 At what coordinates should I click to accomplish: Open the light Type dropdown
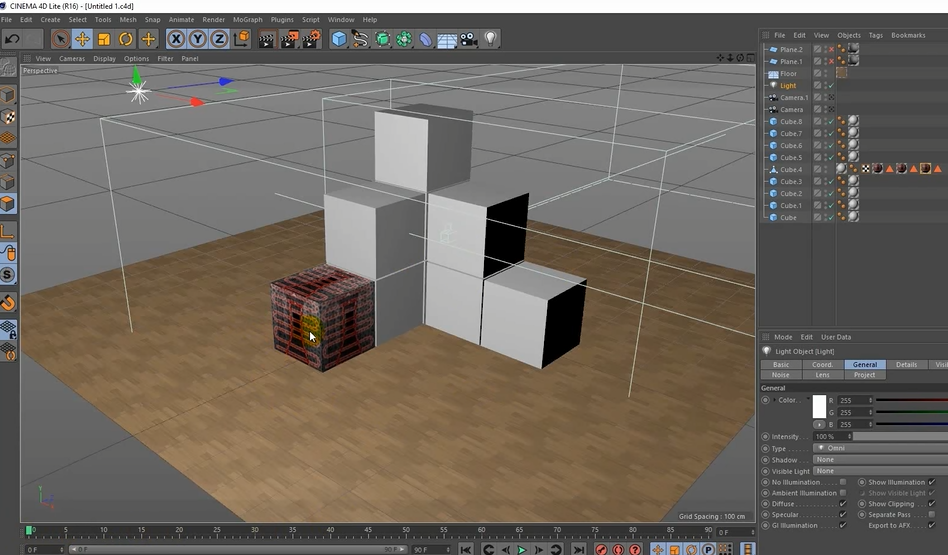(880, 448)
